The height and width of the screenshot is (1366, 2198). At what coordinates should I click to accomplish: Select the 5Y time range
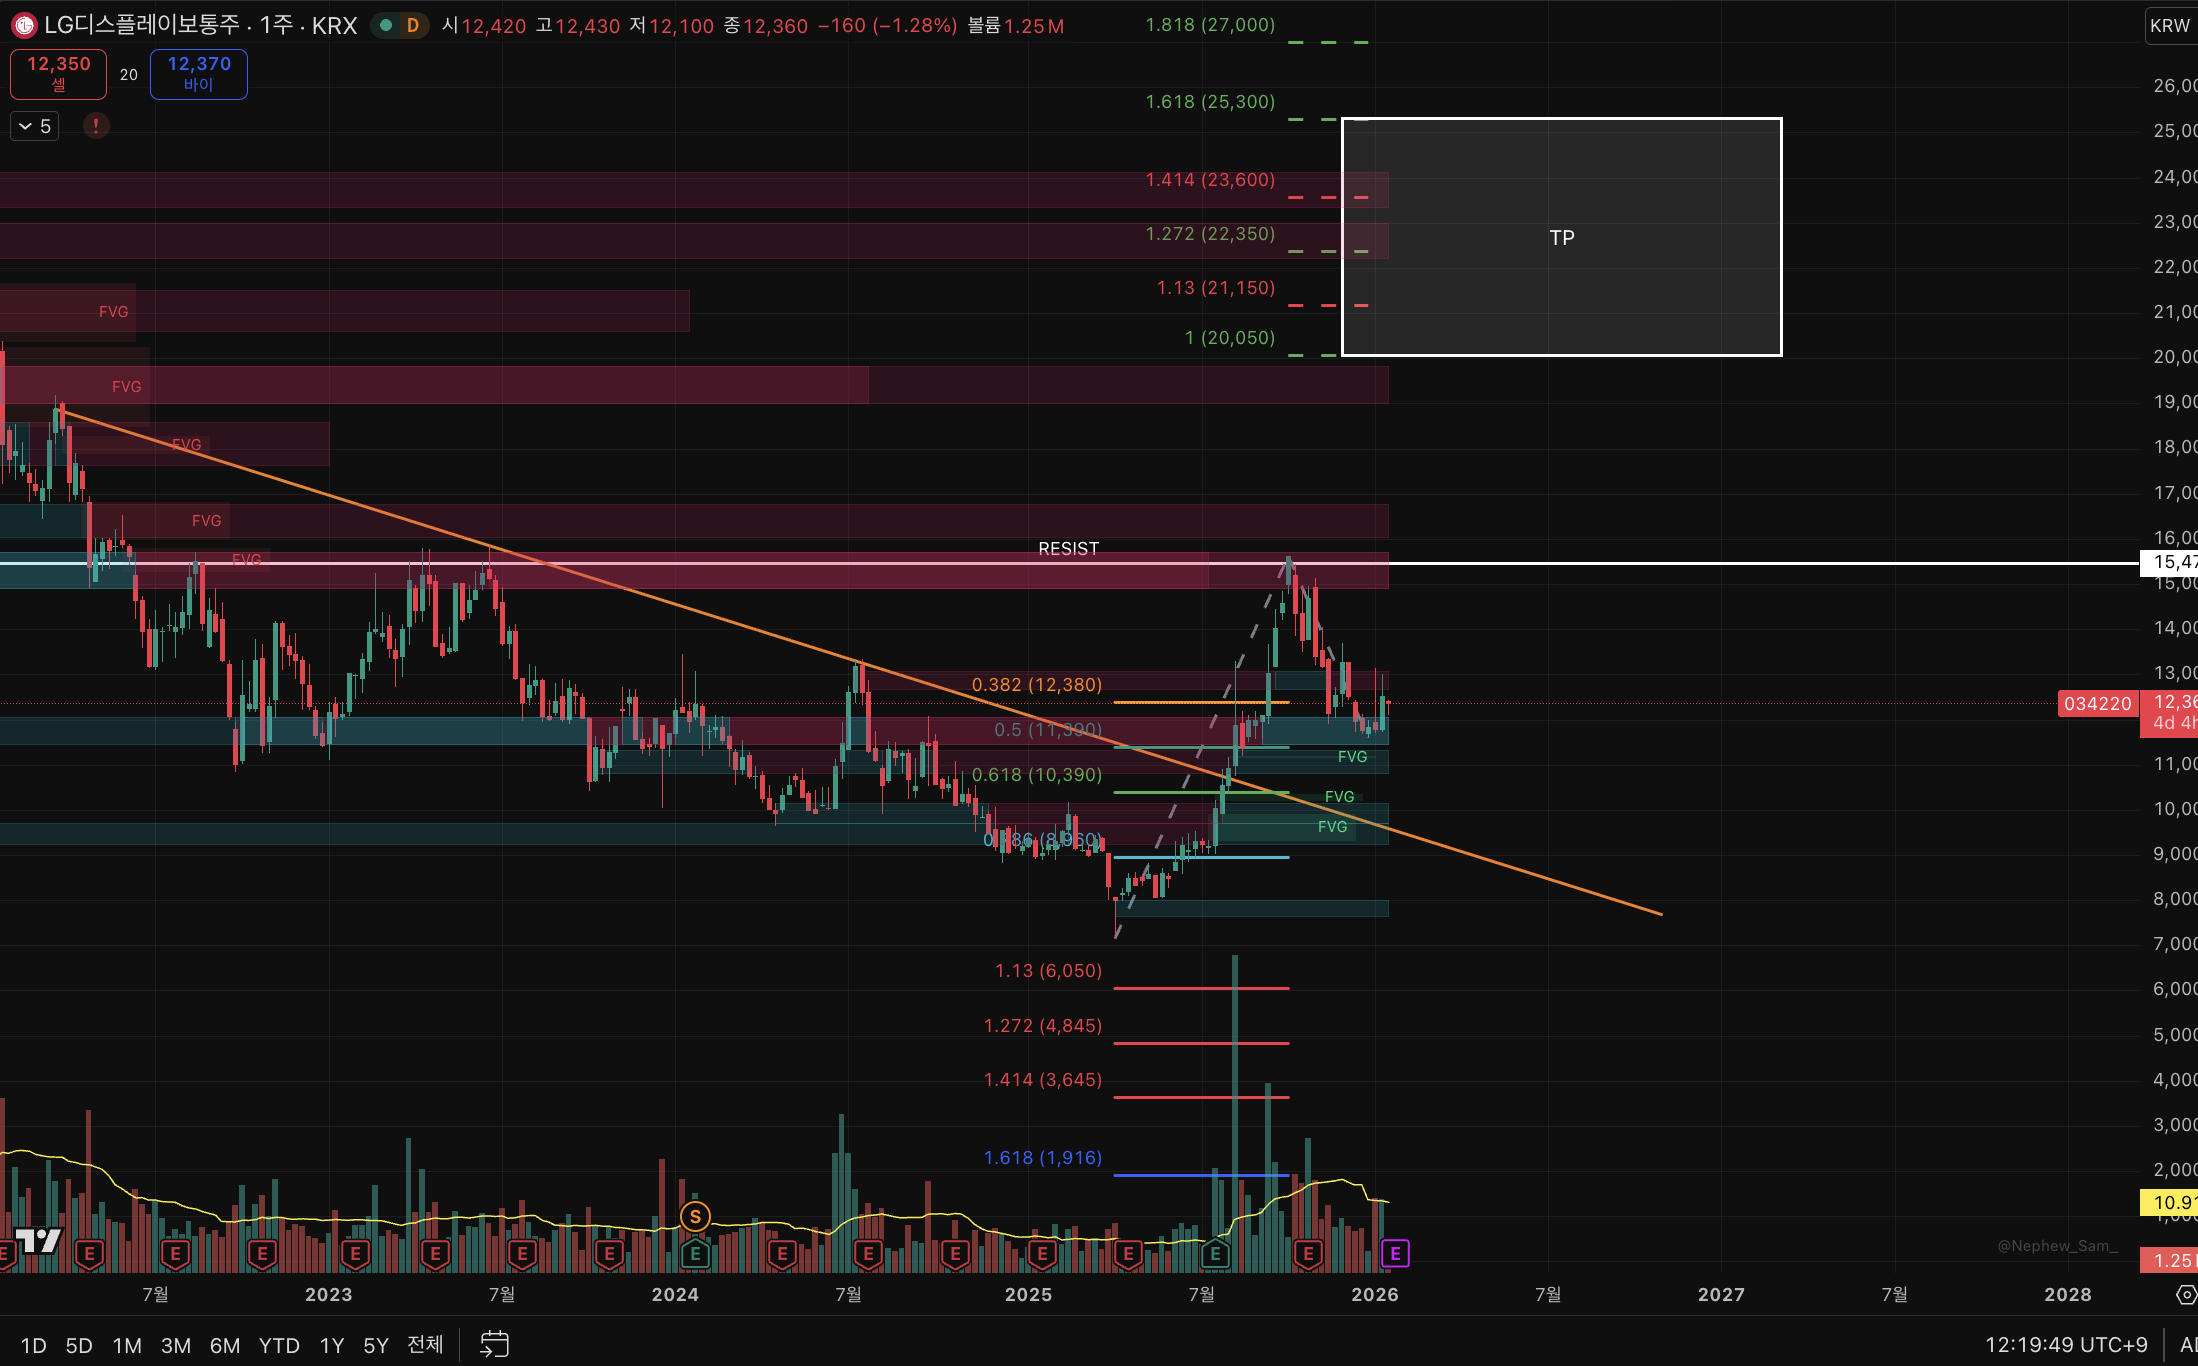coord(375,1345)
